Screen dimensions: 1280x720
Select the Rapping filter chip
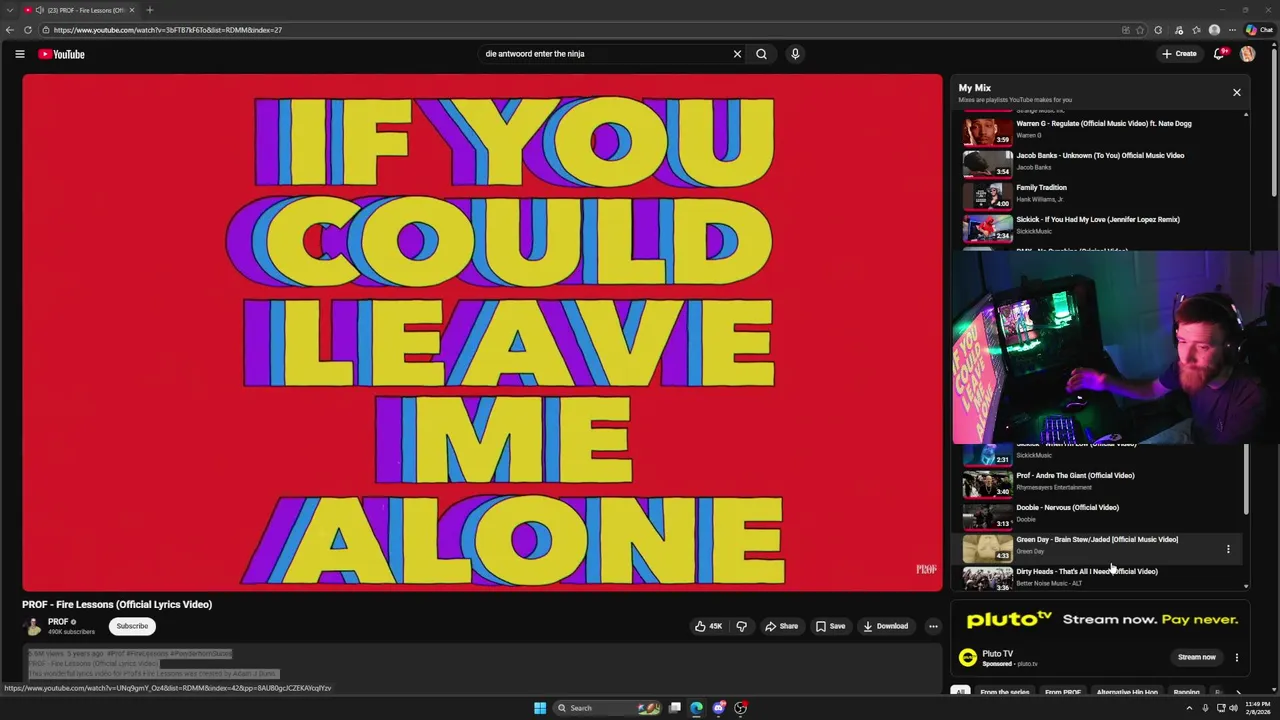(1186, 692)
